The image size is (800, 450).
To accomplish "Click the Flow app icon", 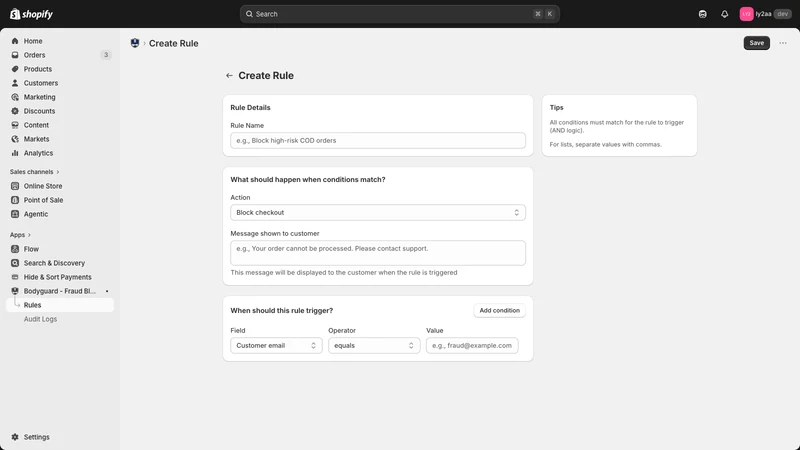I will tap(15, 249).
